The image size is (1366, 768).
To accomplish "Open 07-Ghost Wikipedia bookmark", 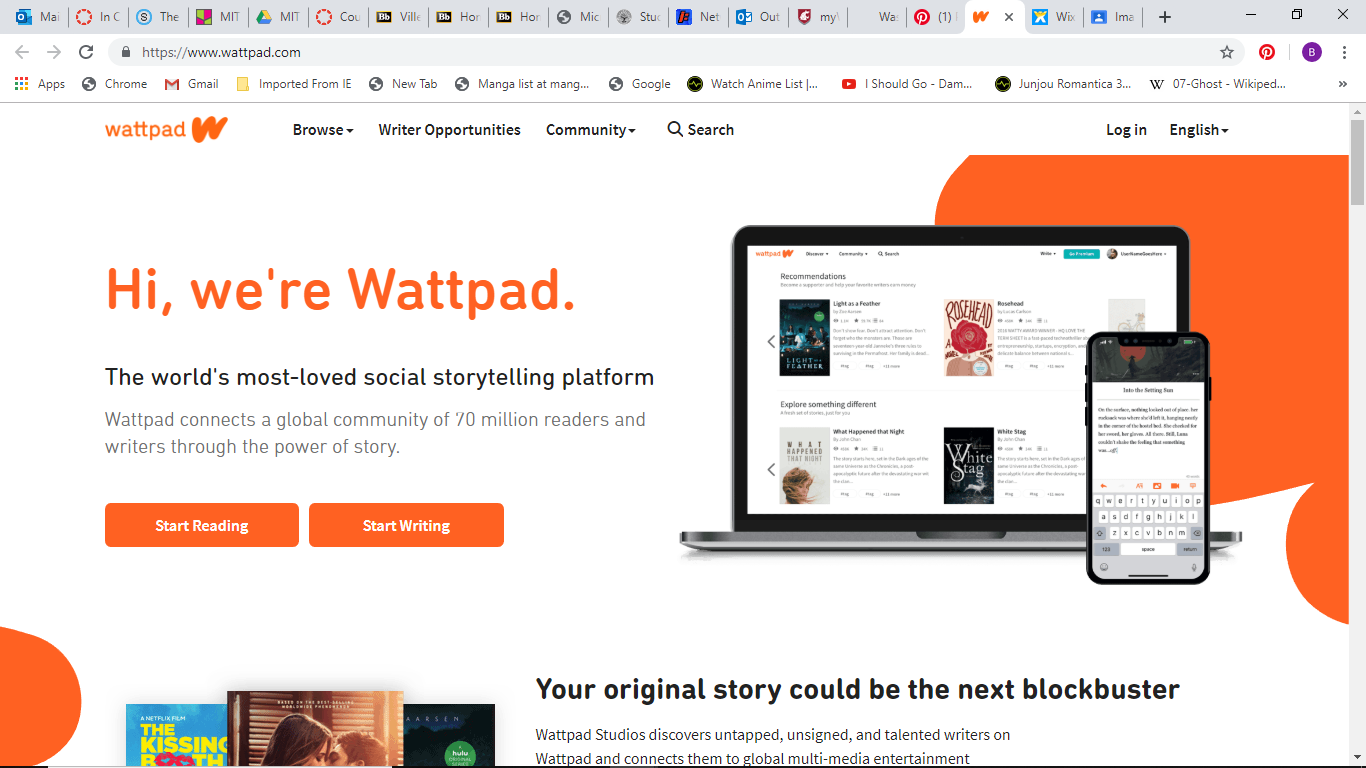I will tap(1218, 84).
